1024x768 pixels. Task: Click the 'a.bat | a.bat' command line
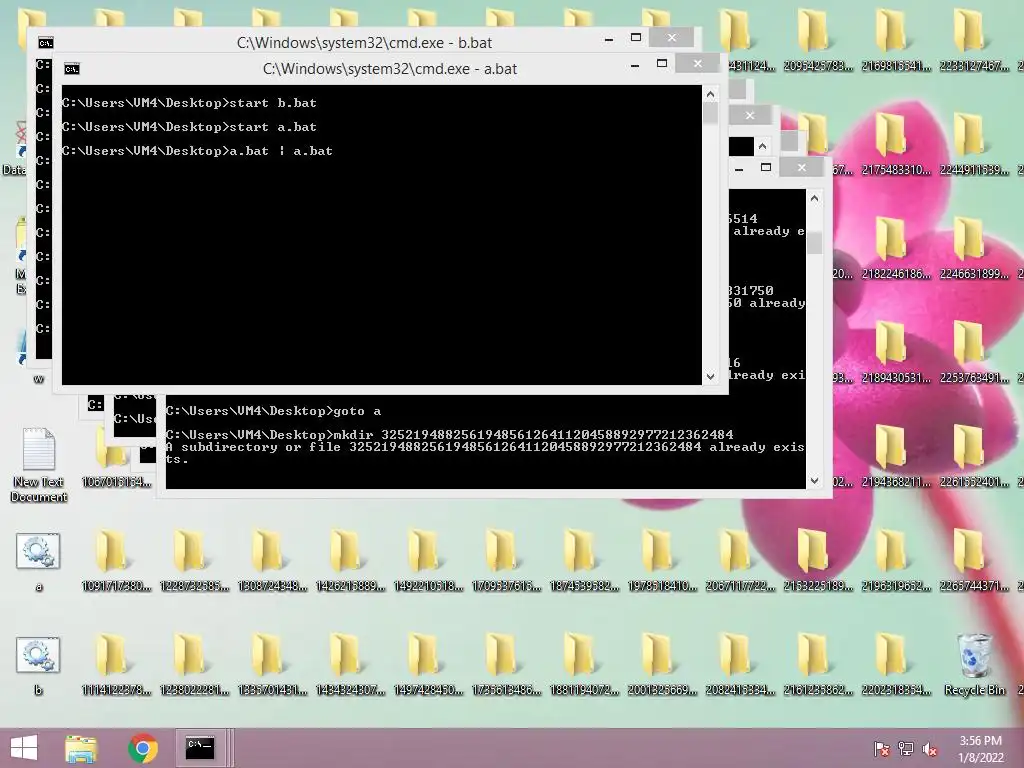[x=197, y=151]
